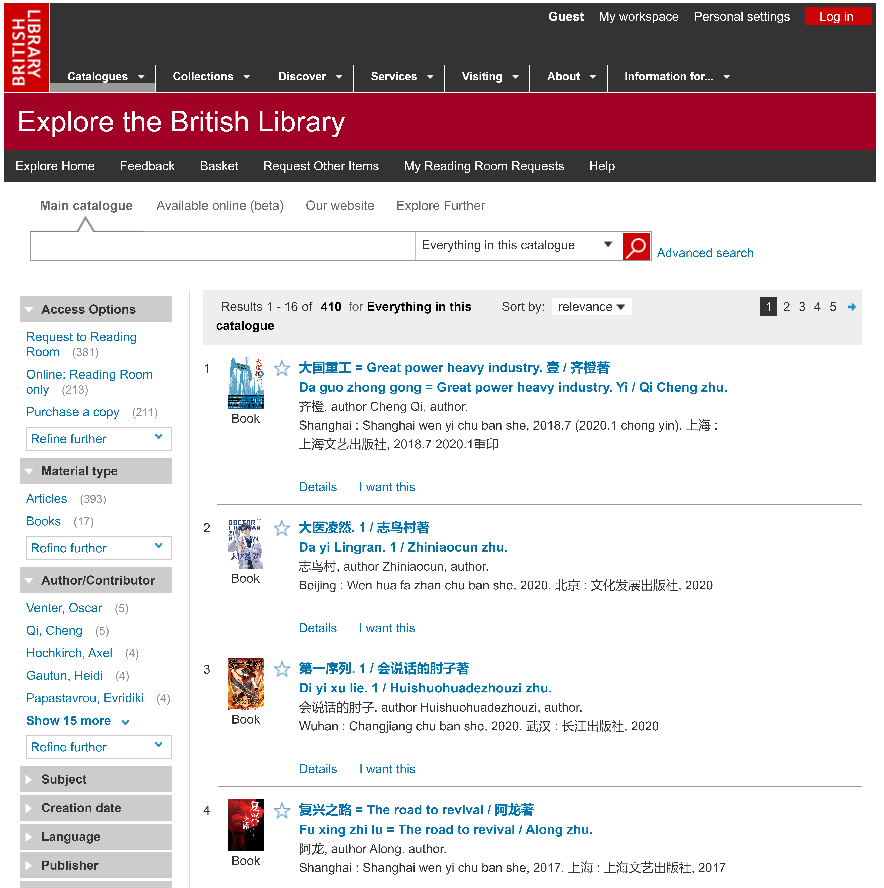This screenshot has height=888, width=884.
Task: Open Personal settings
Action: pyautogui.click(x=741, y=16)
